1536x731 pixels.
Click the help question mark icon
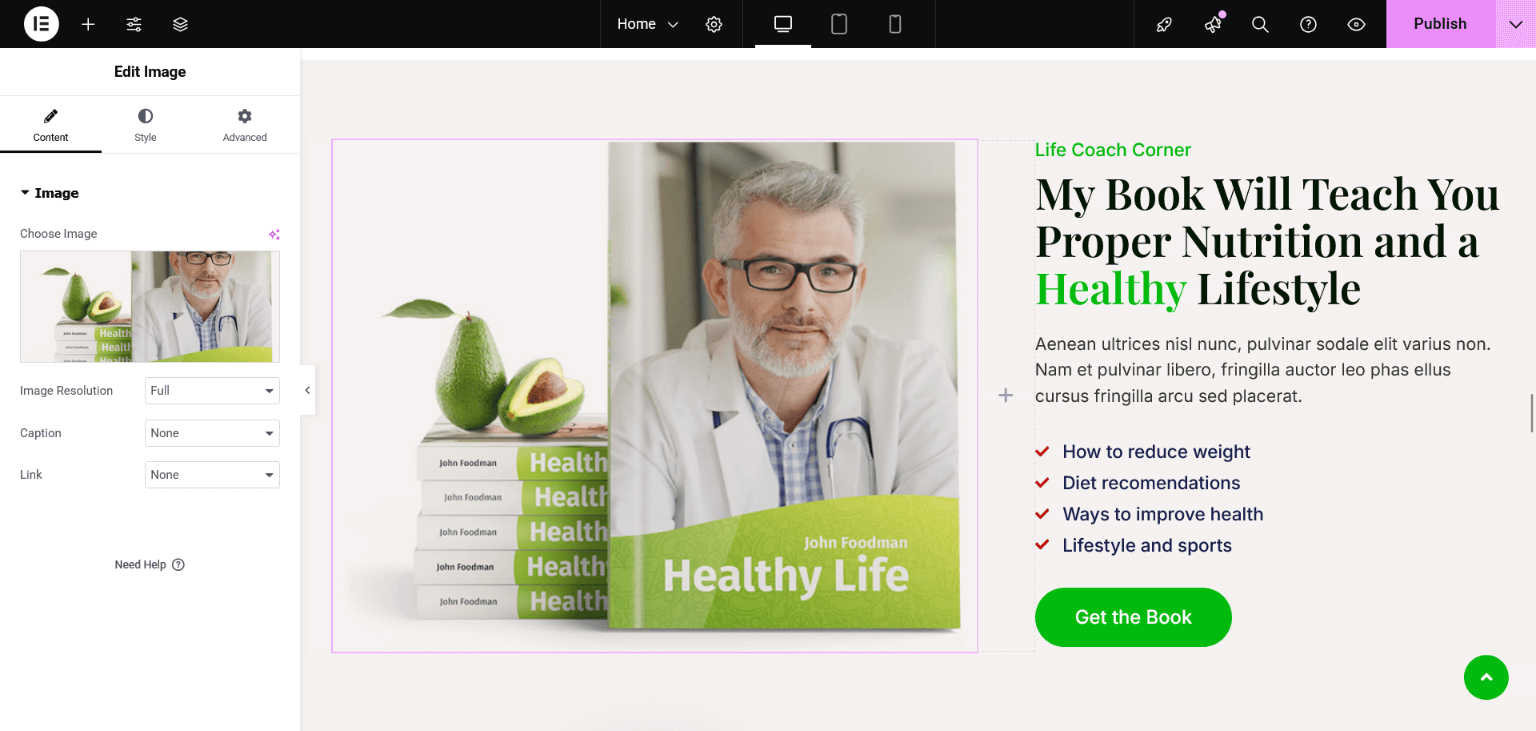[x=1308, y=24]
